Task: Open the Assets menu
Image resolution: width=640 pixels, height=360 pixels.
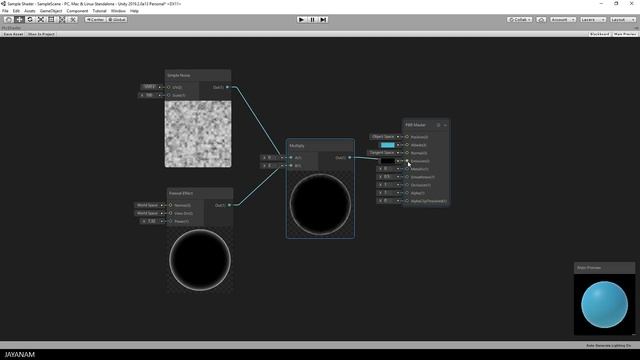Action: pyautogui.click(x=30, y=11)
